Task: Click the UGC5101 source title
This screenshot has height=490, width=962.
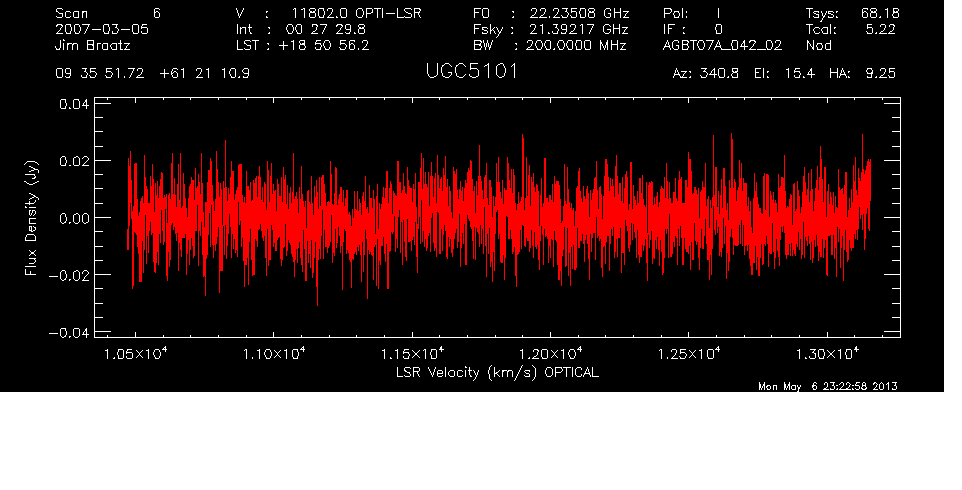Action: click(471, 74)
